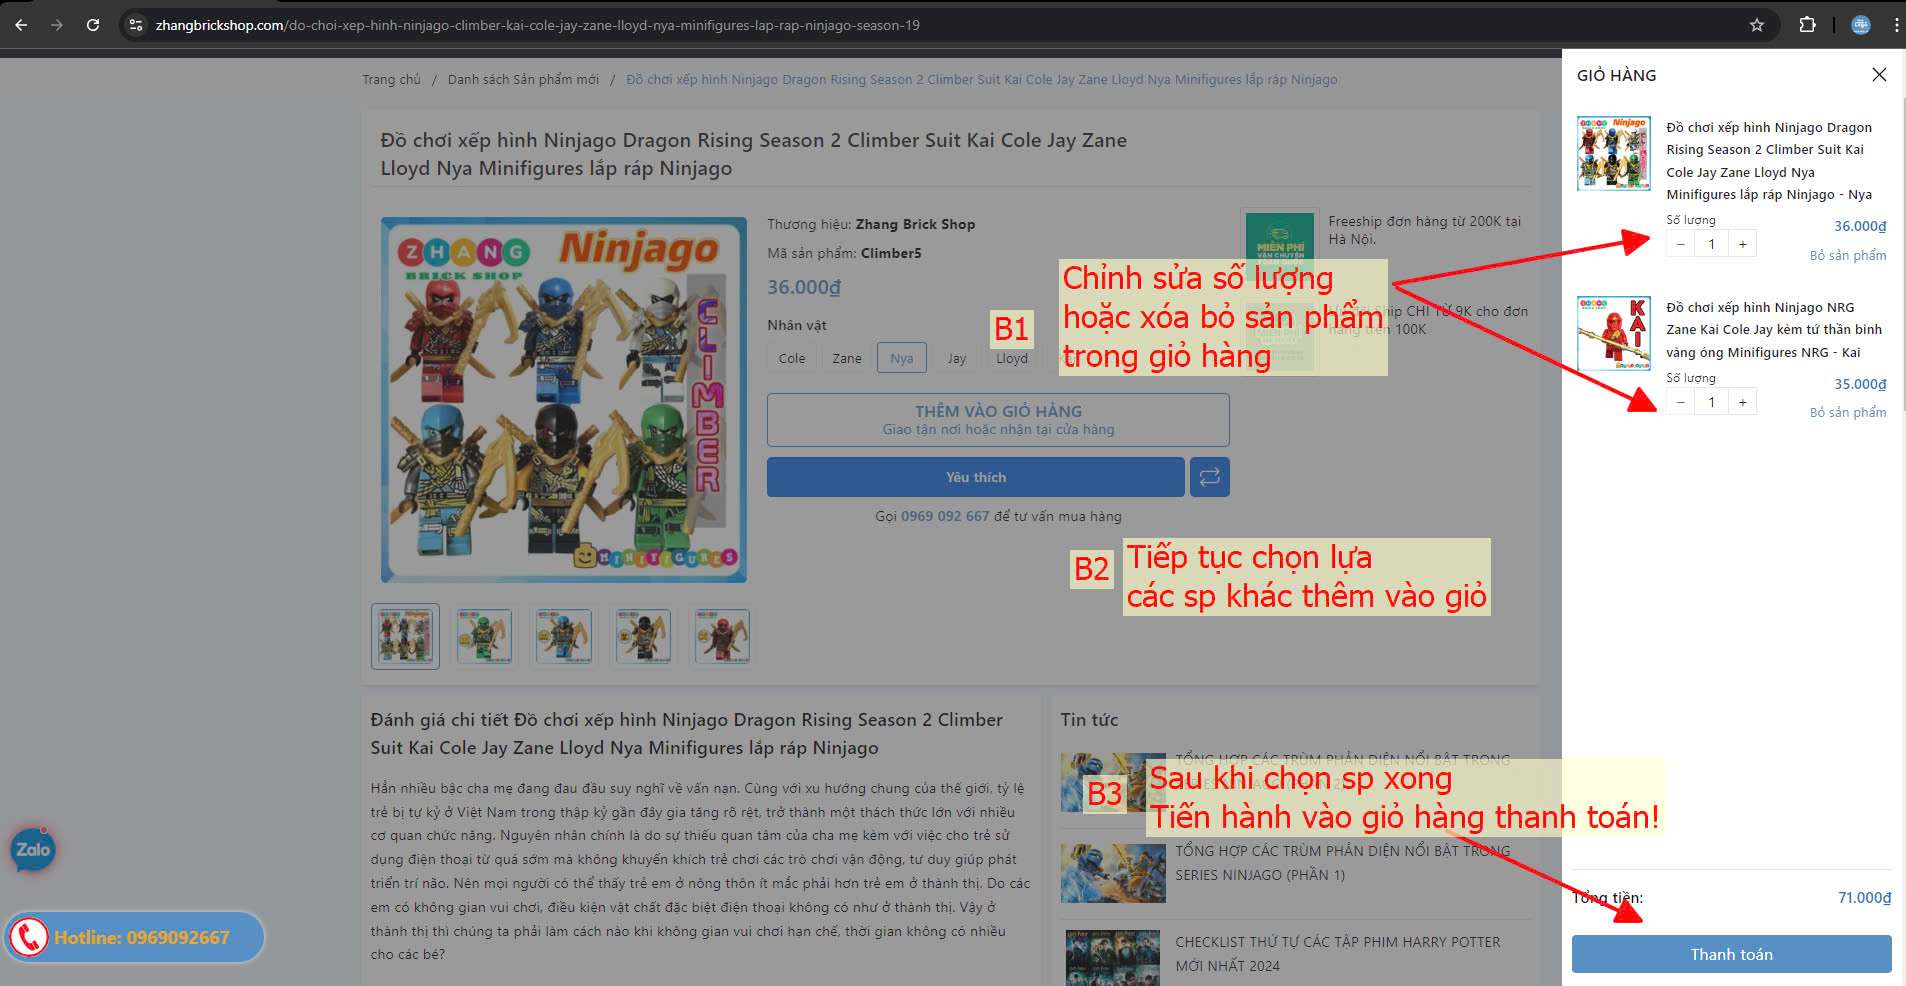Open the second thumbnail showing green ninja
Viewport: 1906px width, 986px height.
point(484,636)
